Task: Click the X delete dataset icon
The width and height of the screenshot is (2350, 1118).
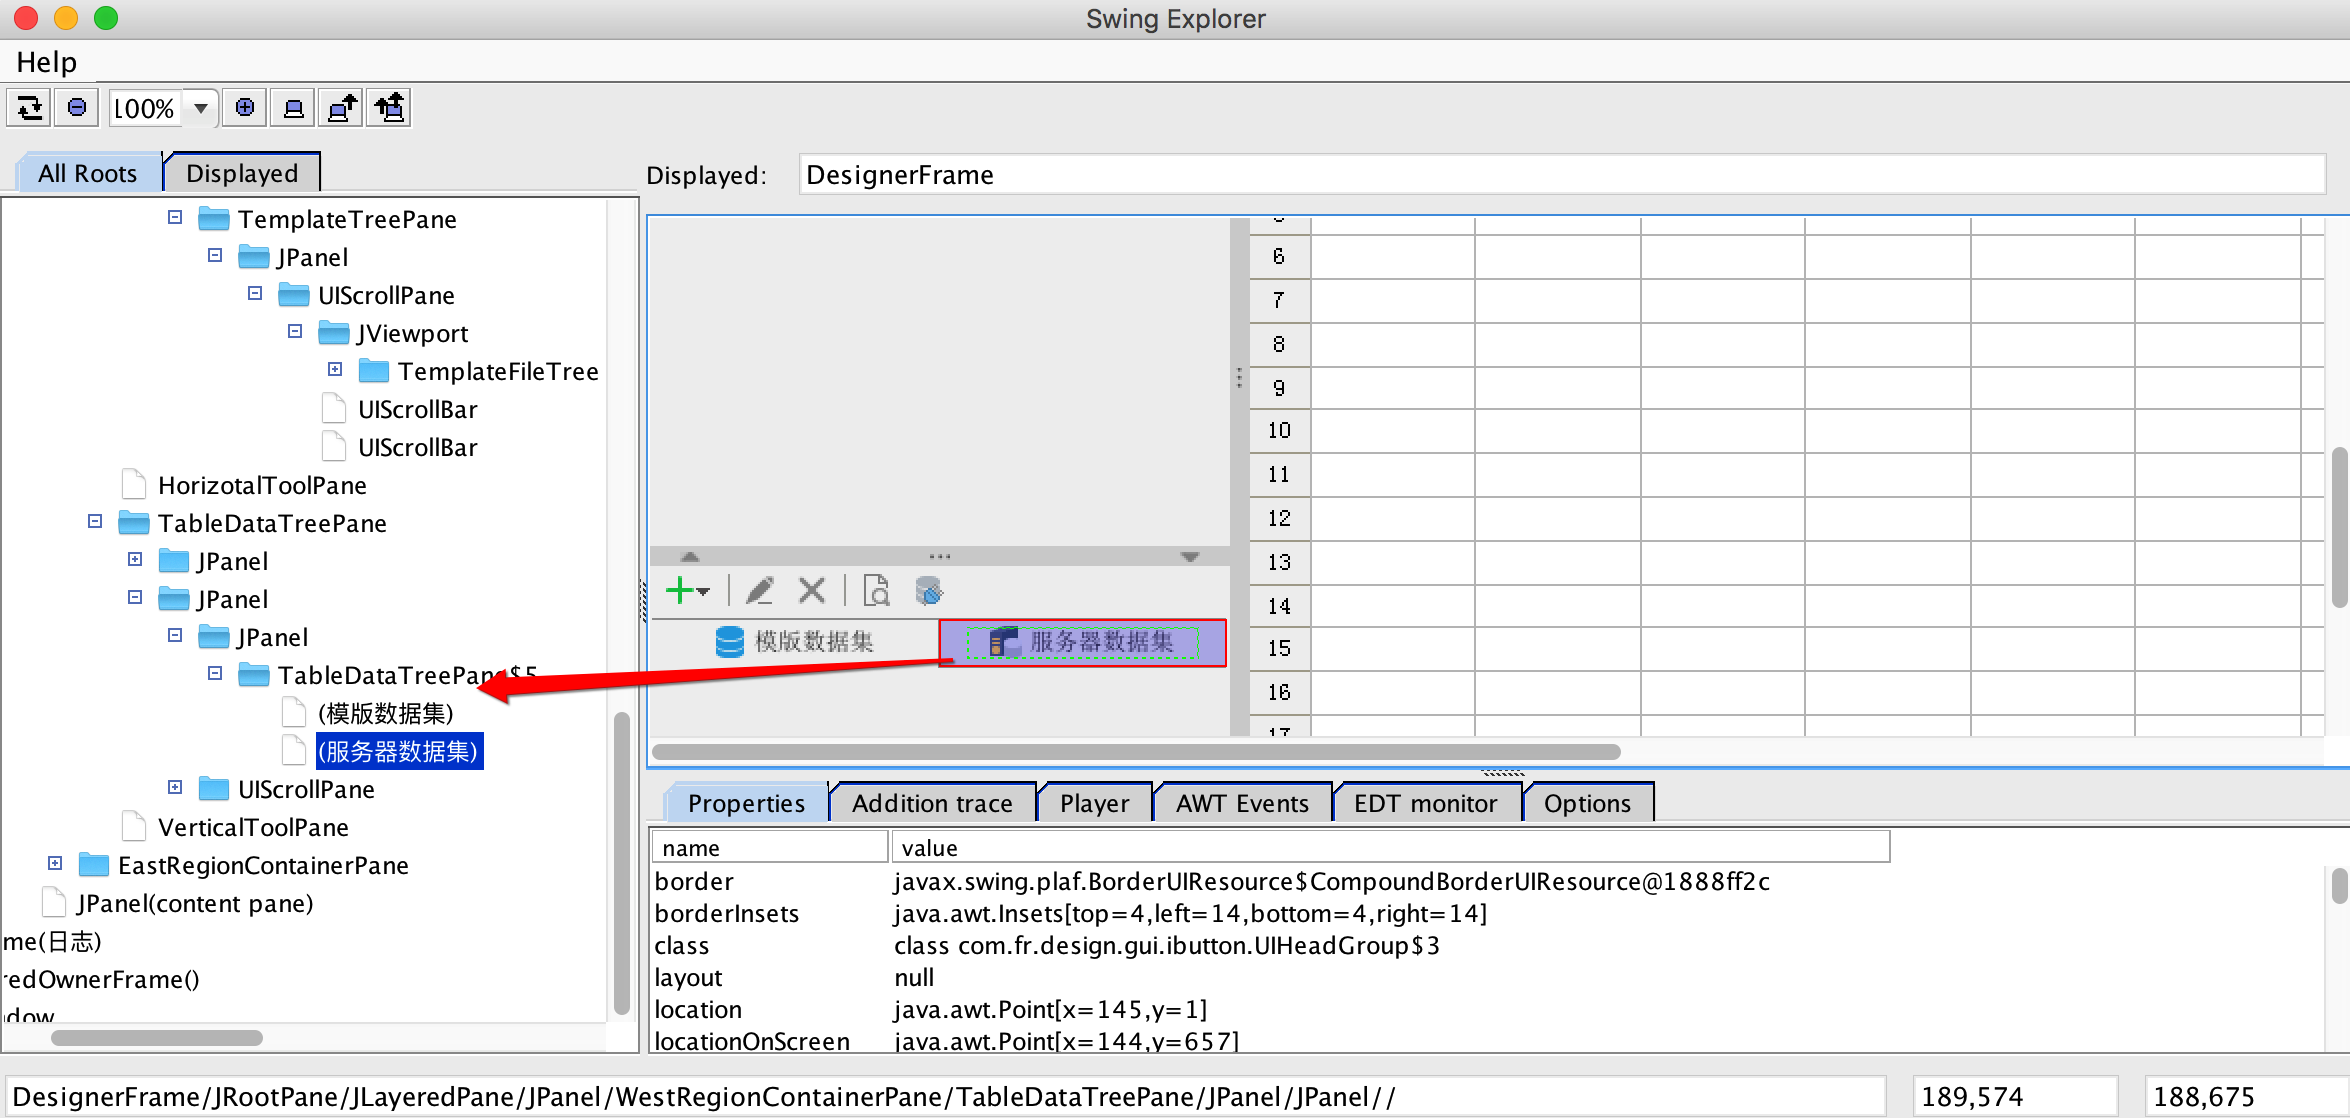Action: [812, 590]
